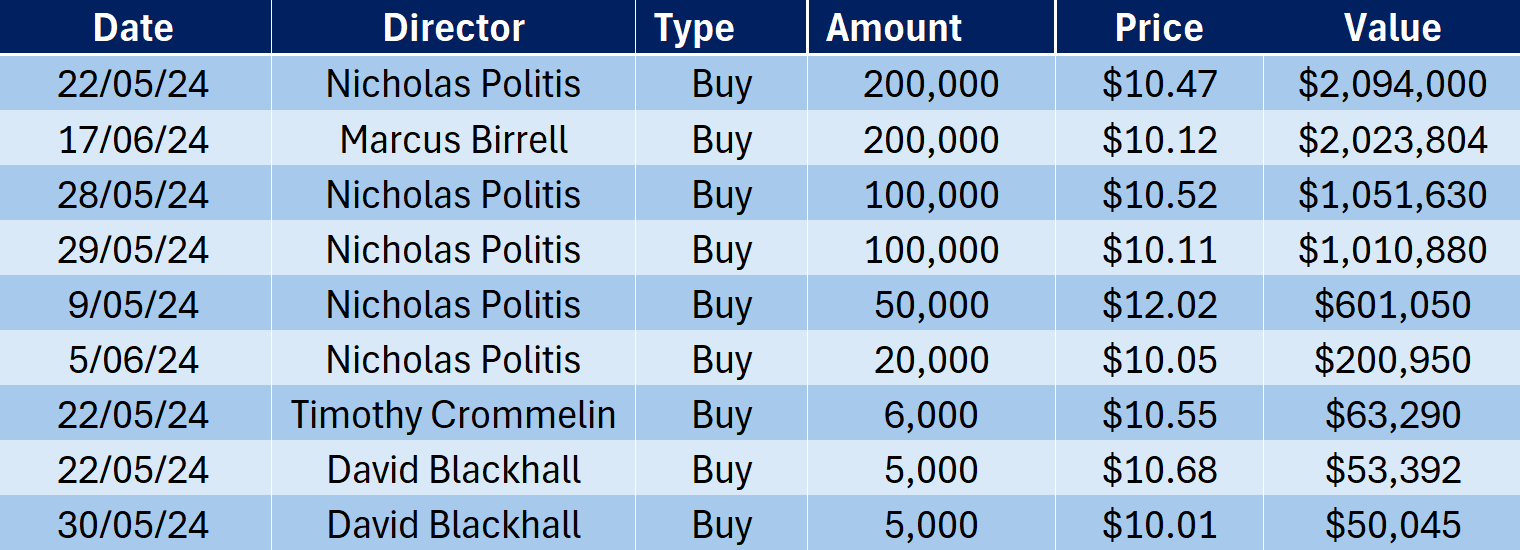Screen dimensions: 1520x550
Task: Select the $2,094,000 value cell
Action: [1392, 84]
